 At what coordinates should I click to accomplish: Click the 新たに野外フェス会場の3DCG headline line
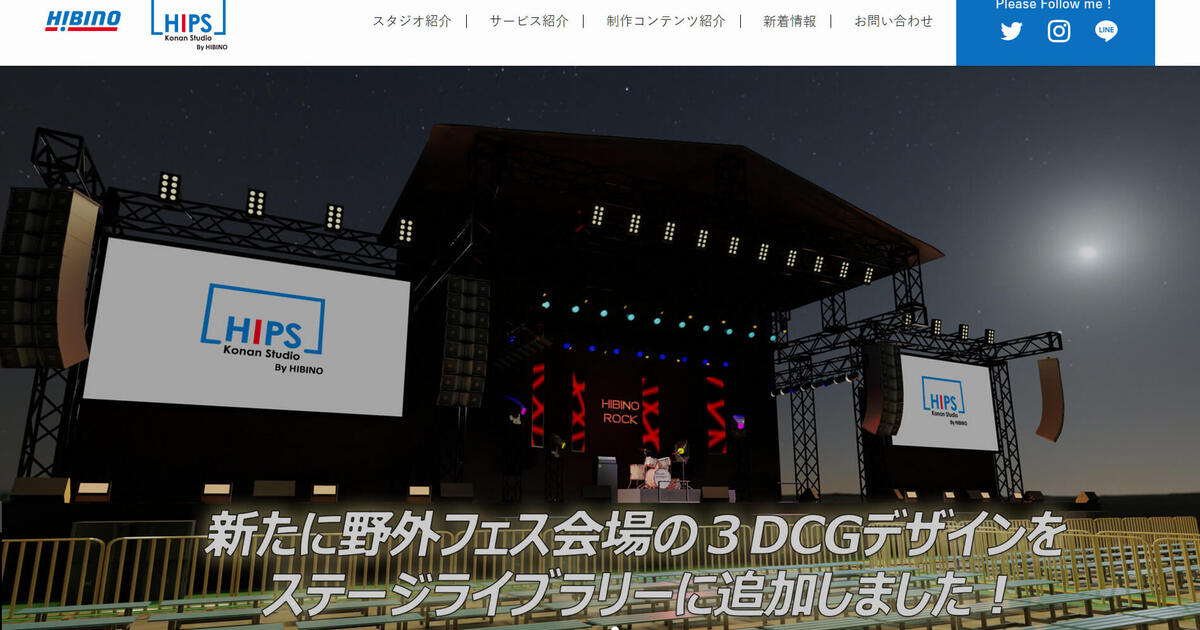(637, 539)
